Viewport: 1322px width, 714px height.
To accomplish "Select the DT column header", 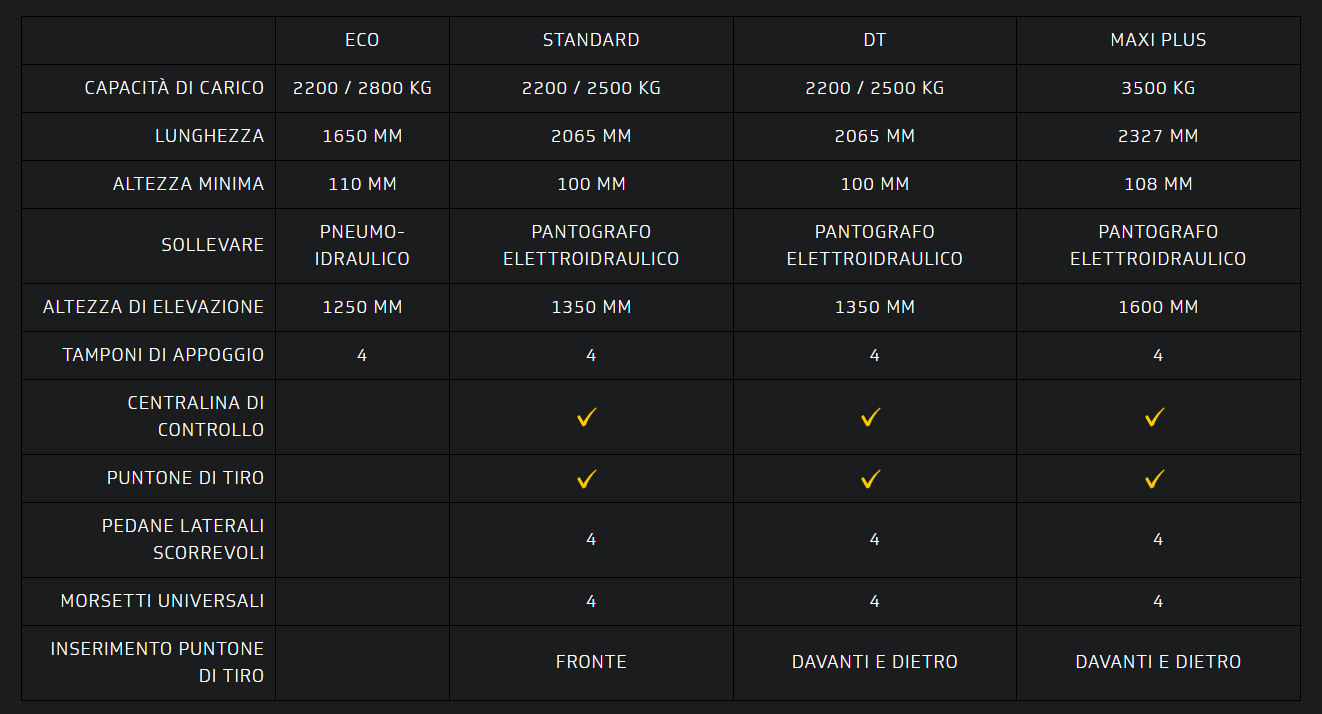I will point(875,40).
